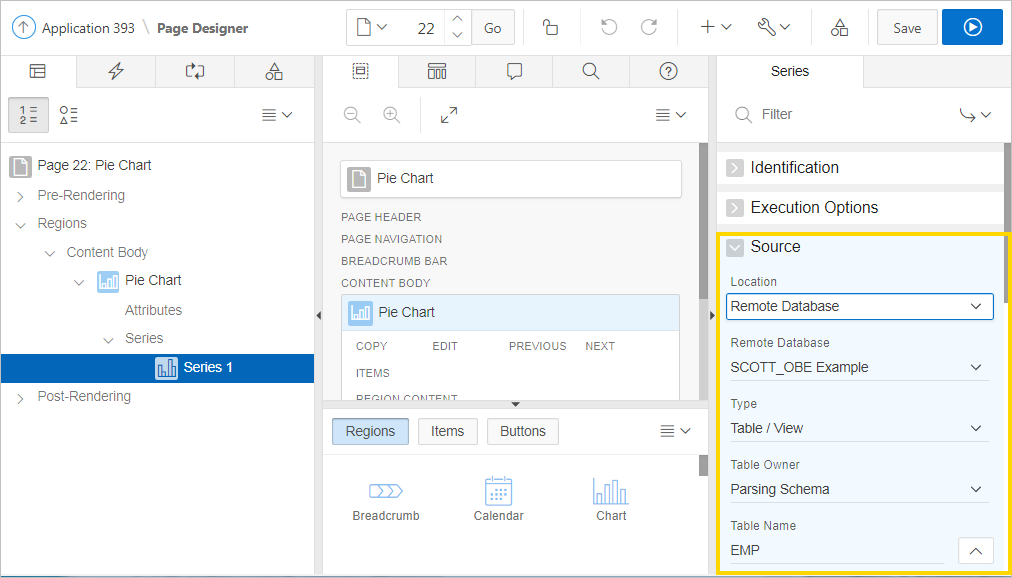
Task: Open the Help question mark tab
Action: (669, 71)
